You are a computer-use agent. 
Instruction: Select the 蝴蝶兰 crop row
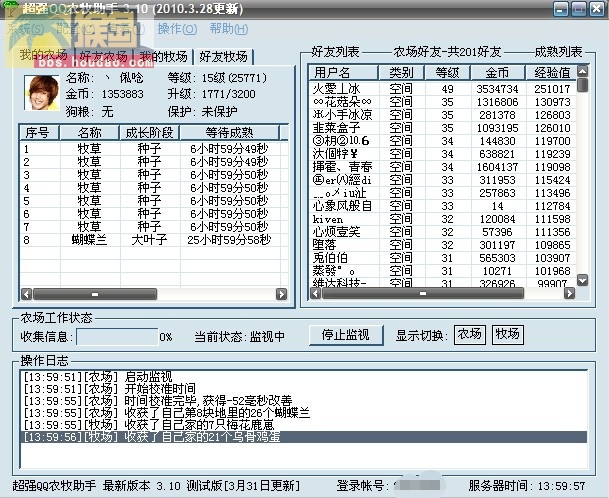[154, 240]
